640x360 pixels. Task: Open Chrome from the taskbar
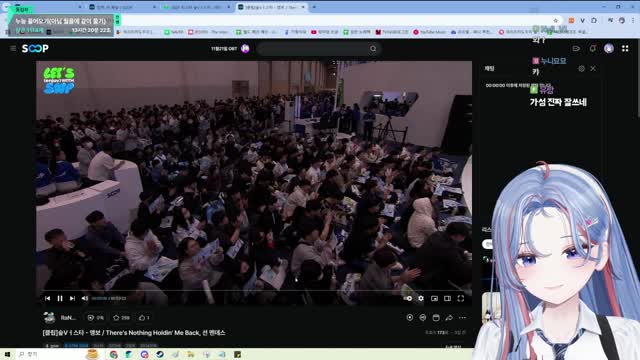click(113, 354)
